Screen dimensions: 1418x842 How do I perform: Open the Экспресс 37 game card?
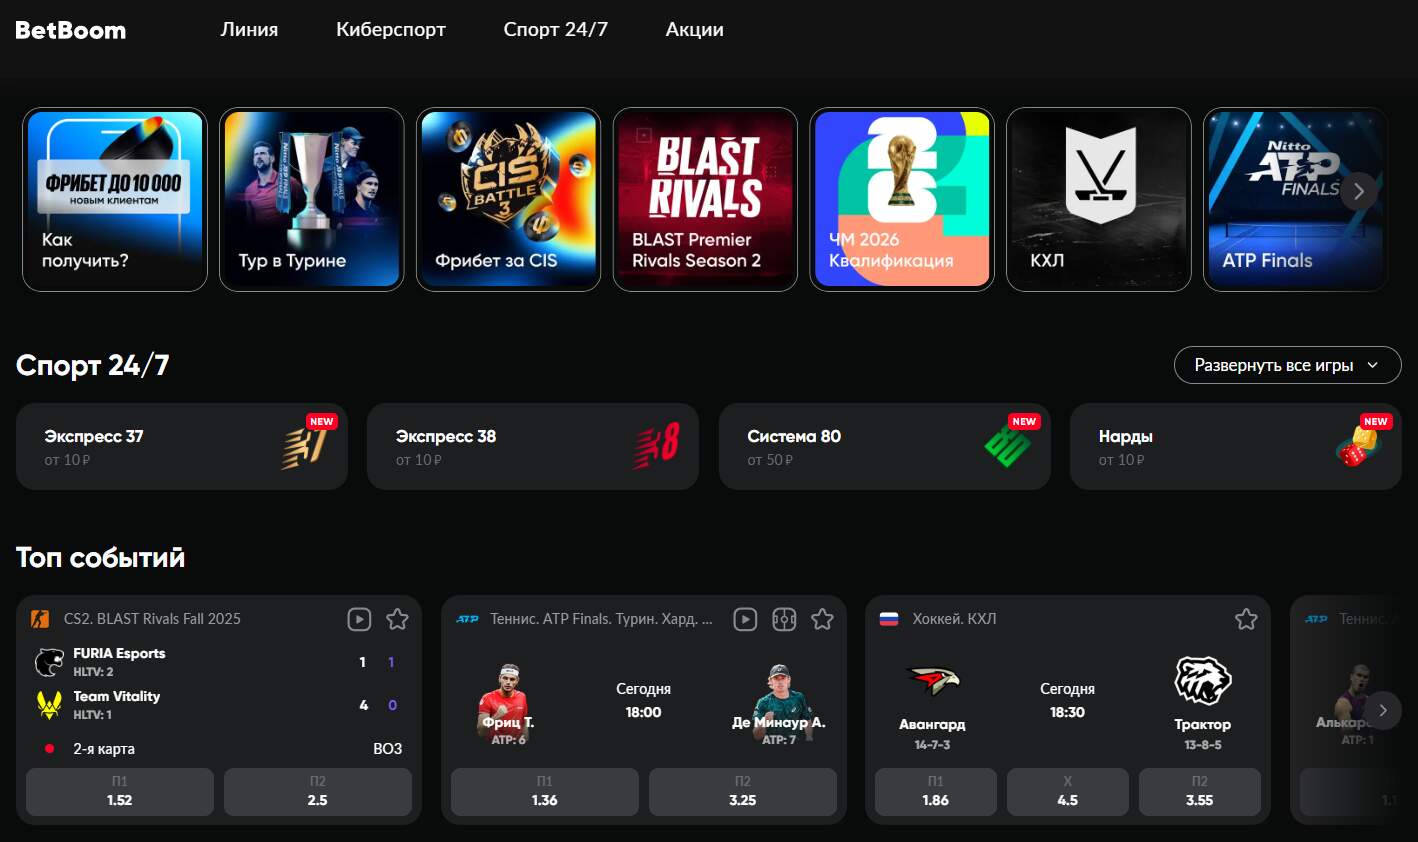click(x=182, y=446)
